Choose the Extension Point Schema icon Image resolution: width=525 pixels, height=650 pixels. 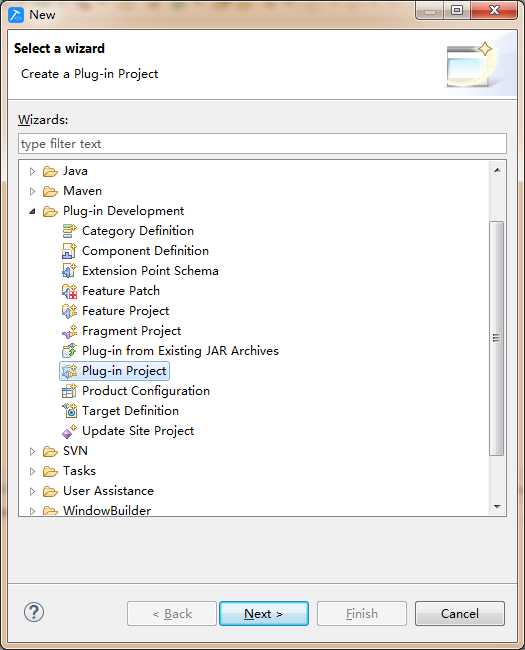[69, 271]
